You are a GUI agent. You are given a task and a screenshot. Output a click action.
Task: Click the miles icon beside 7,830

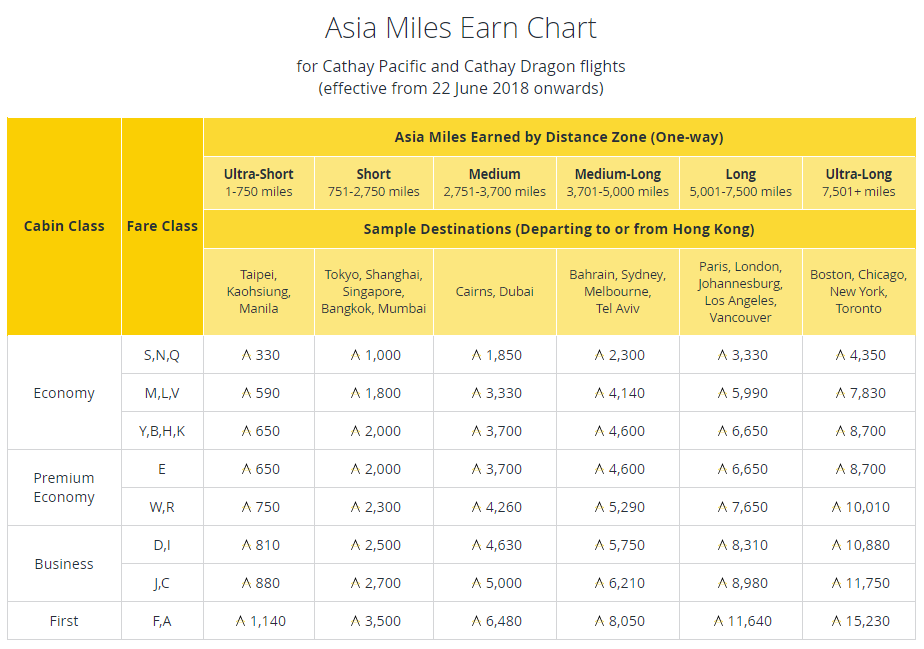coord(840,393)
